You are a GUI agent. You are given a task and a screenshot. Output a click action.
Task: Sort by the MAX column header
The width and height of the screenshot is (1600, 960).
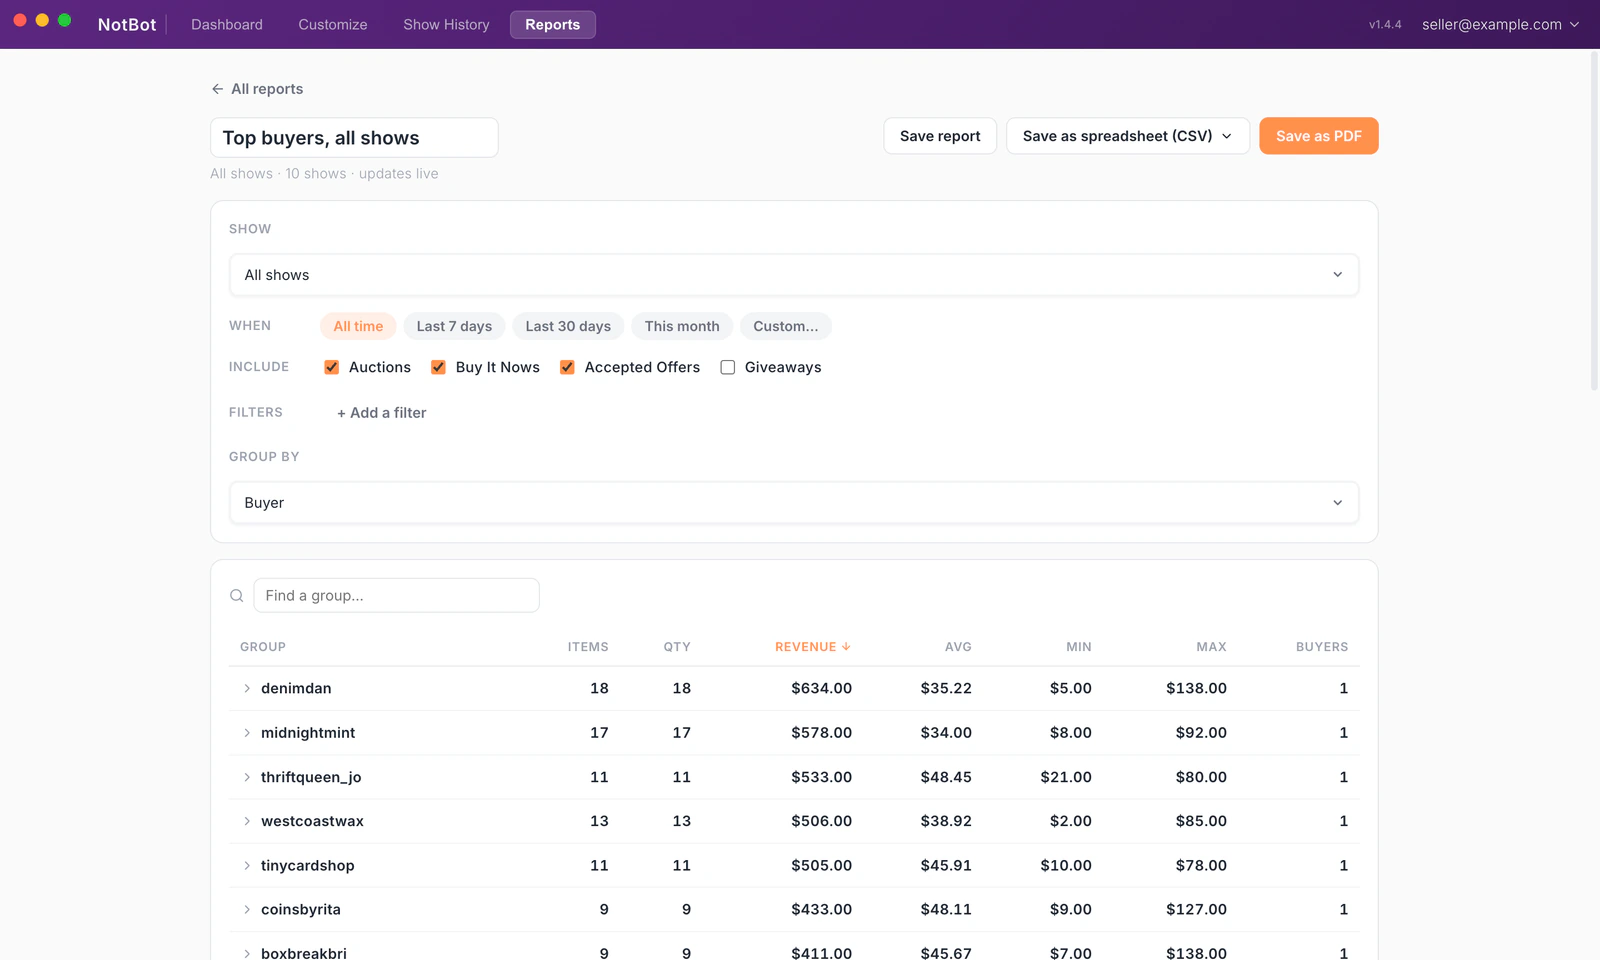click(1211, 647)
